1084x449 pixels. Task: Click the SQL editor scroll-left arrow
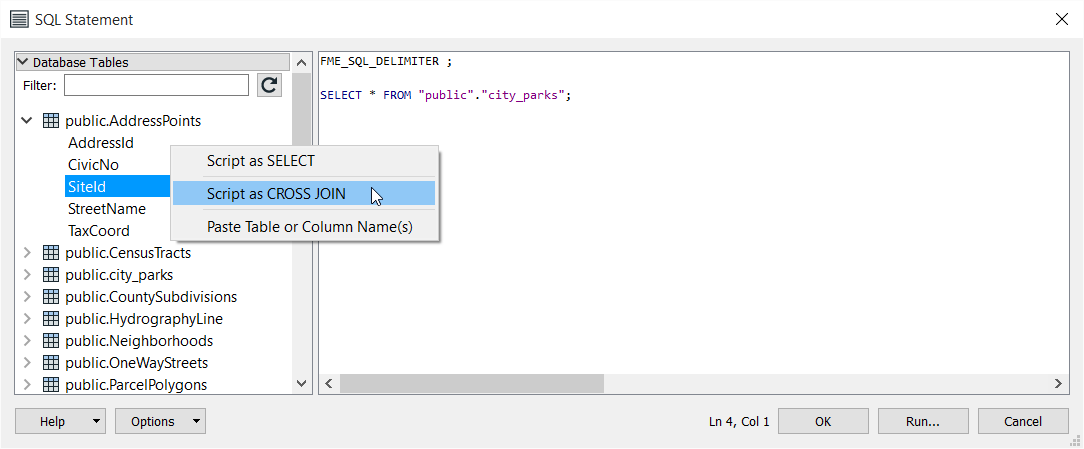pyautogui.click(x=329, y=383)
